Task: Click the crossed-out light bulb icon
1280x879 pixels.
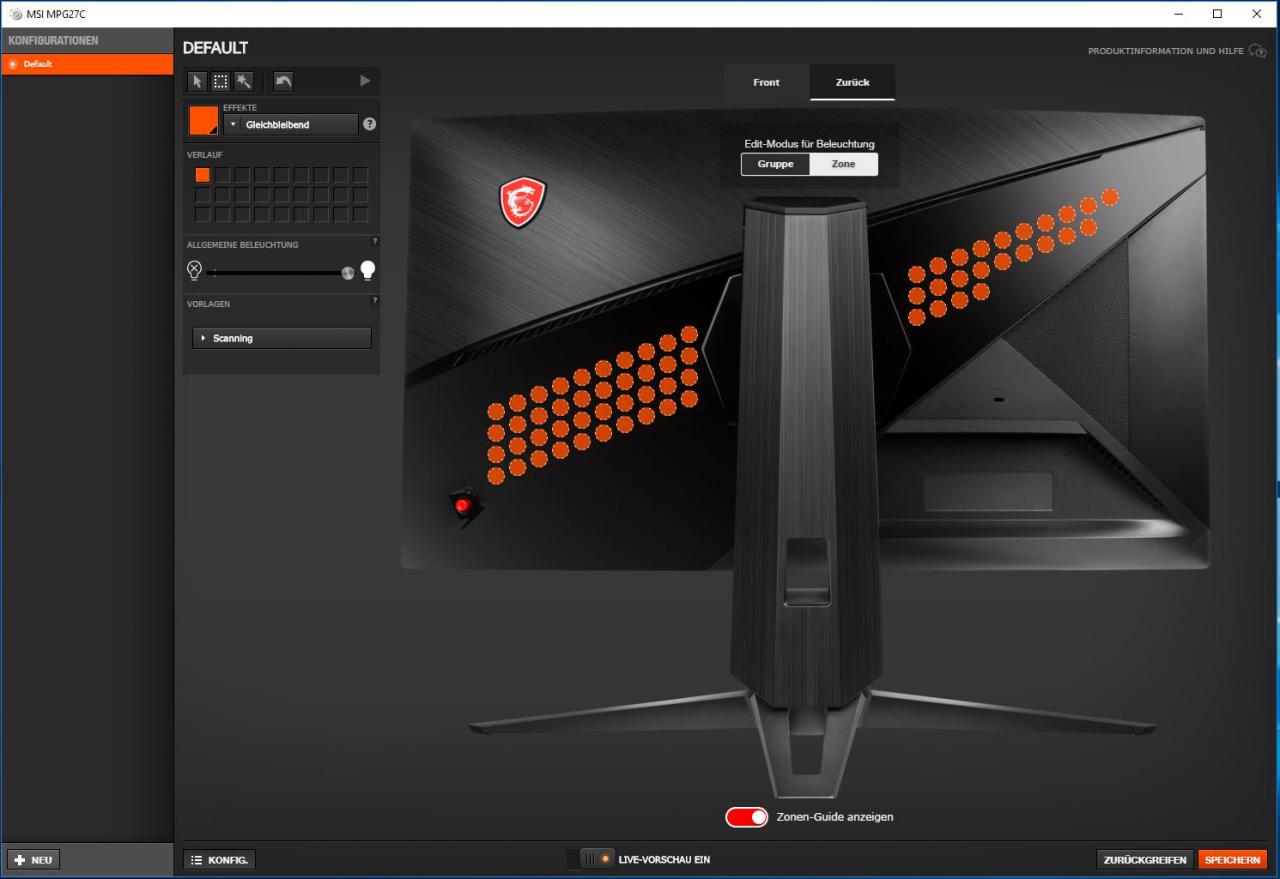Action: click(194, 270)
